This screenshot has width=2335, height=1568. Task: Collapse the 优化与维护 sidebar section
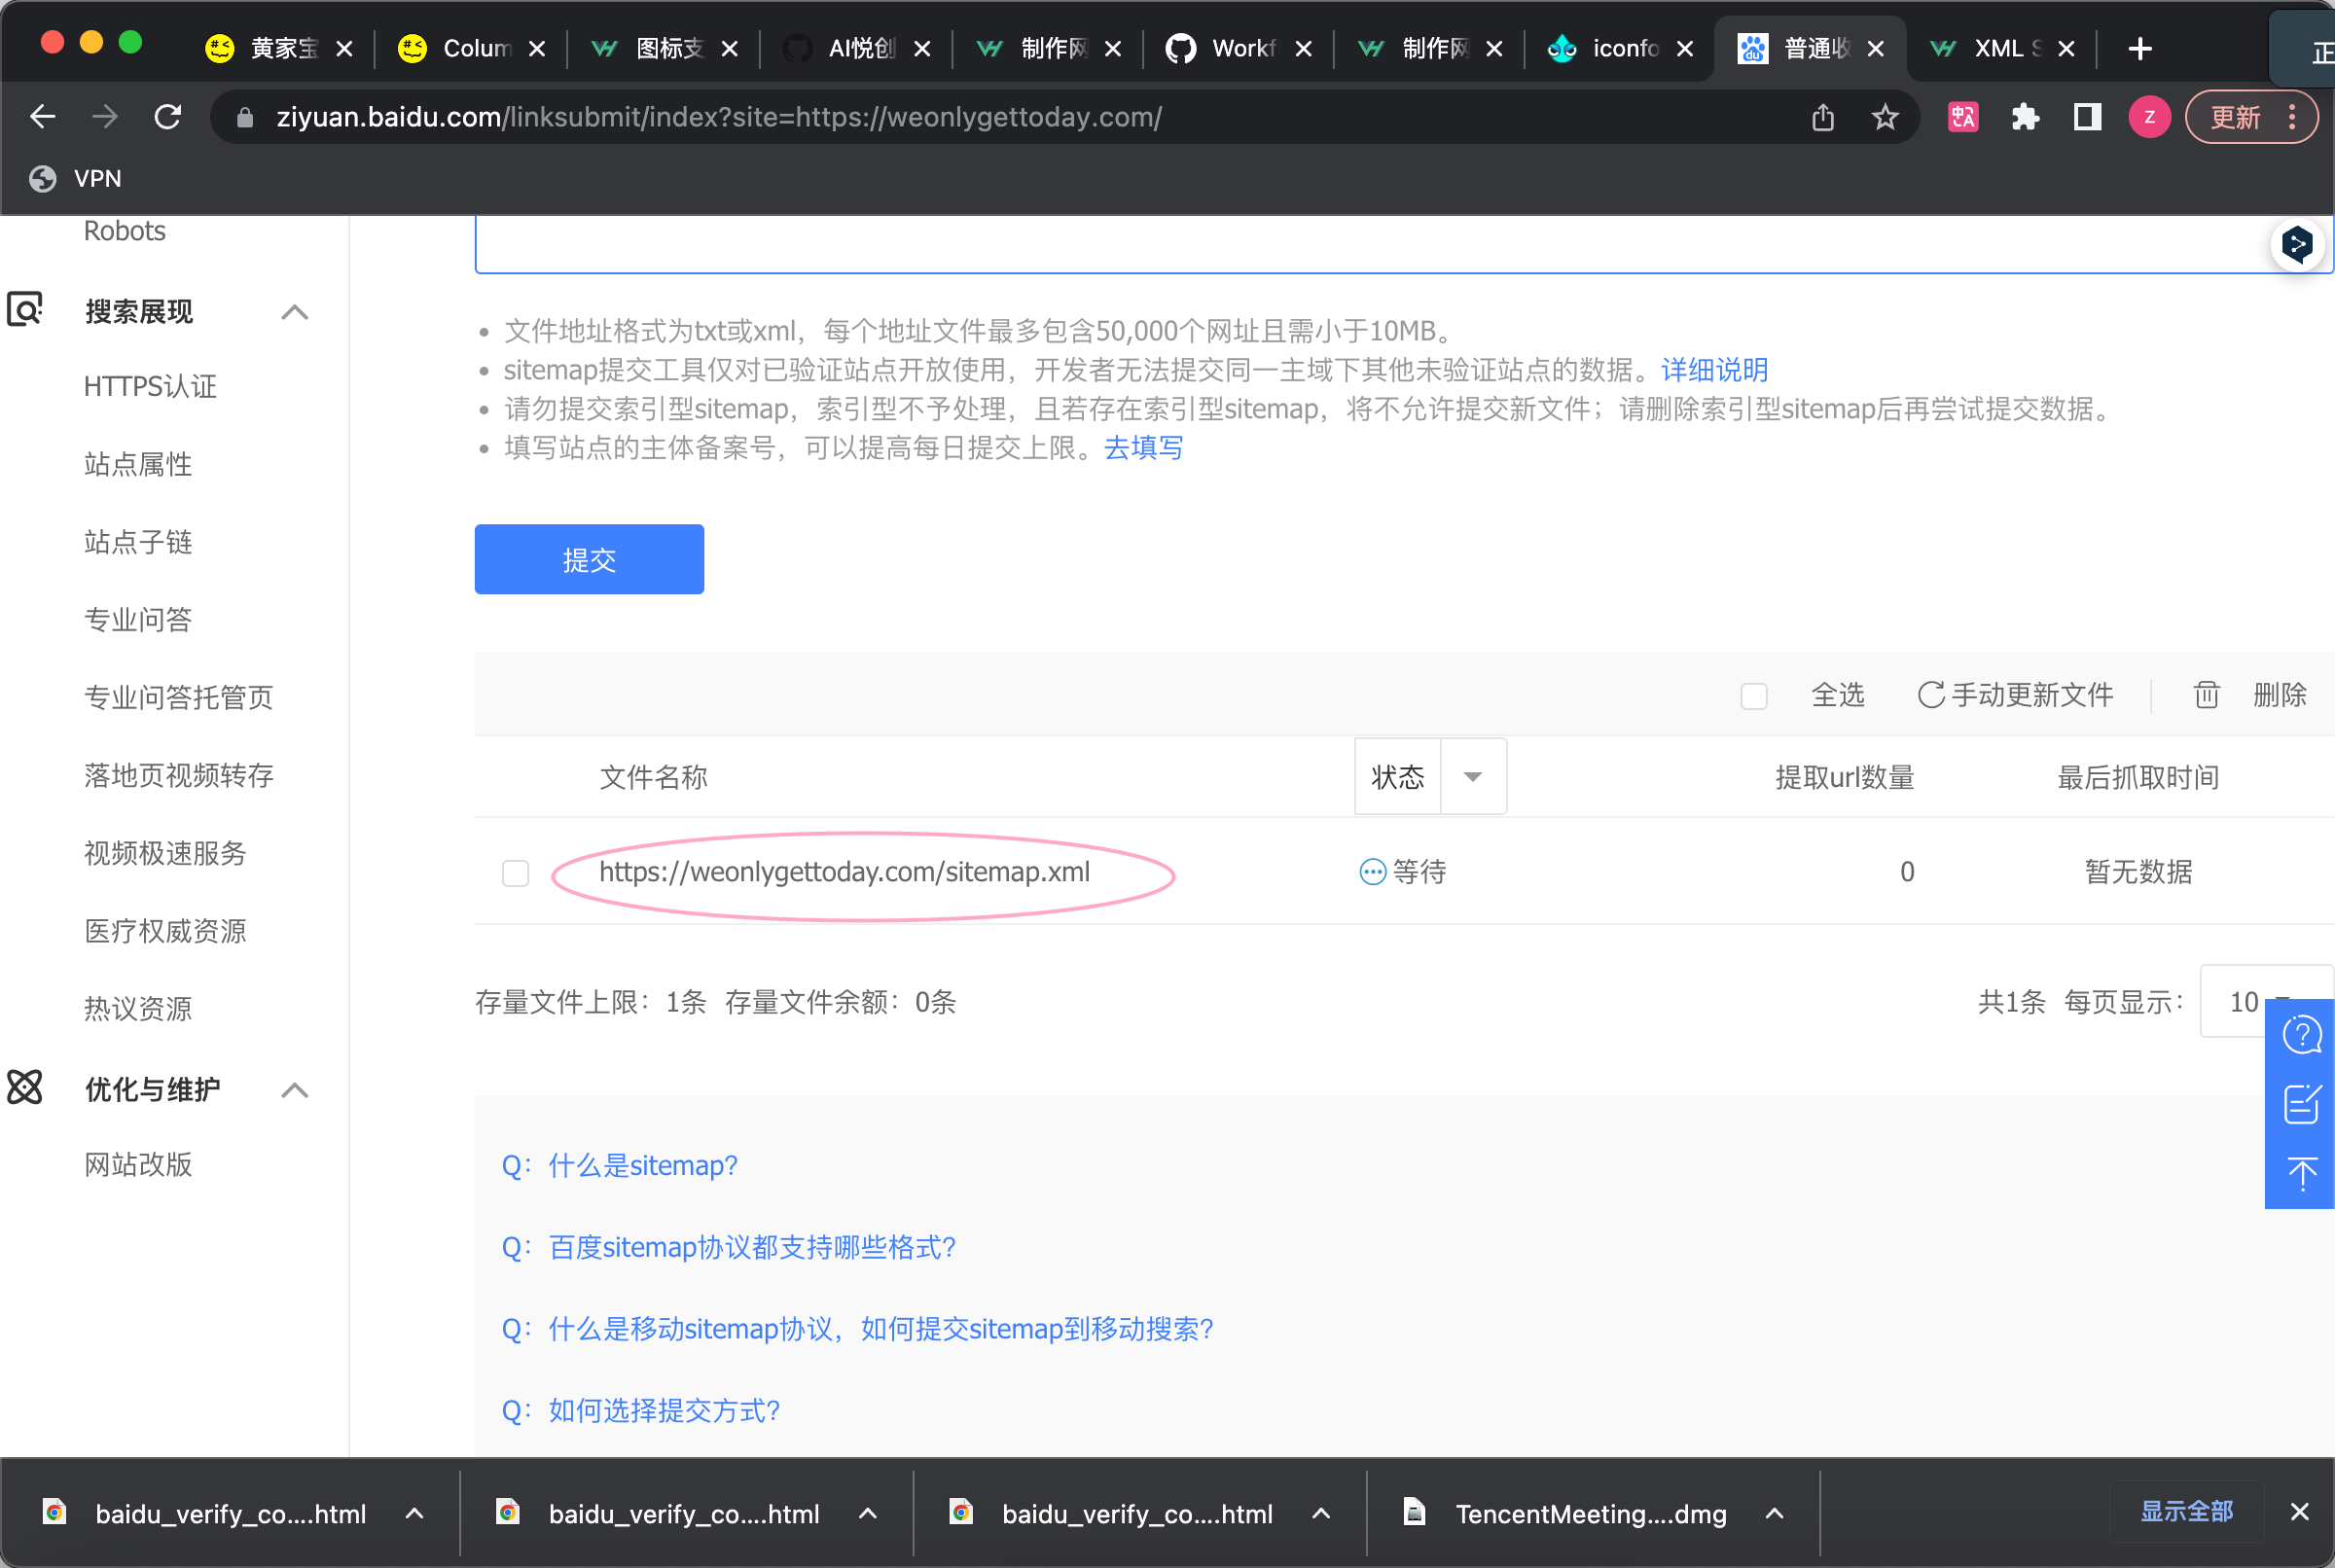tap(295, 1090)
